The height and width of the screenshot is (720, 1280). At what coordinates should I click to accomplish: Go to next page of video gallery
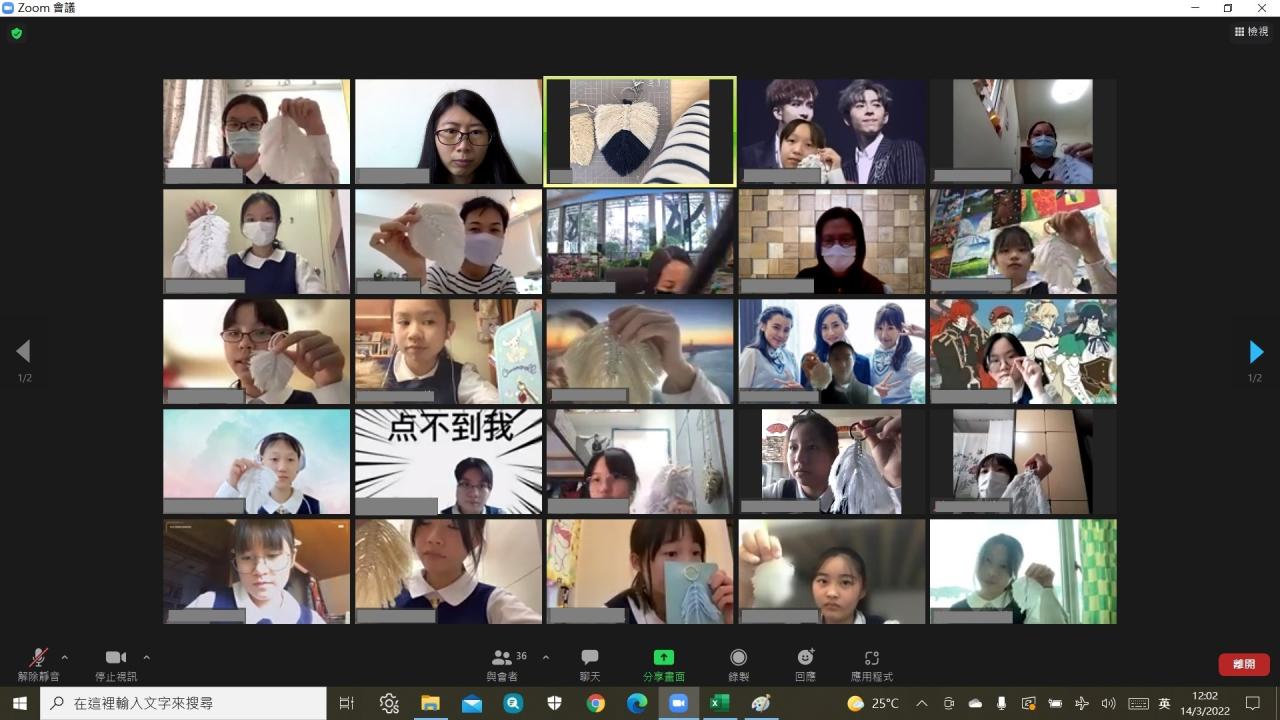[1256, 352]
